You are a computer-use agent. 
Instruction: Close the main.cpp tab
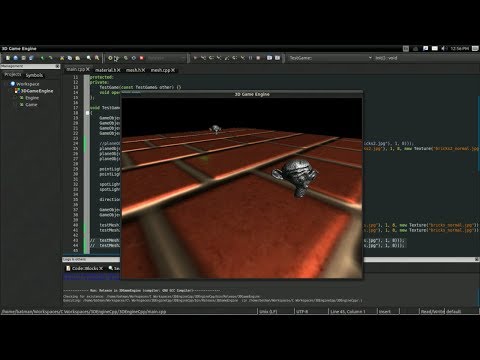click(88, 69)
